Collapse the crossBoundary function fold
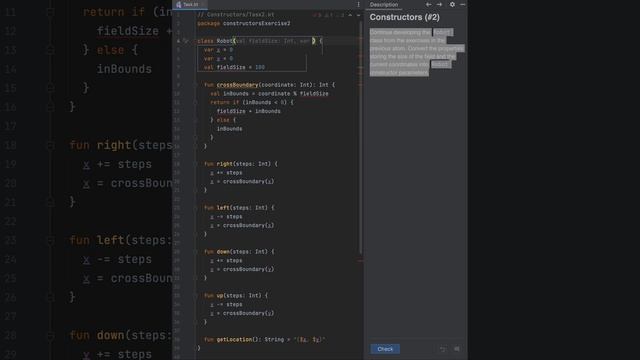640x360 pixels. [x=196, y=85]
